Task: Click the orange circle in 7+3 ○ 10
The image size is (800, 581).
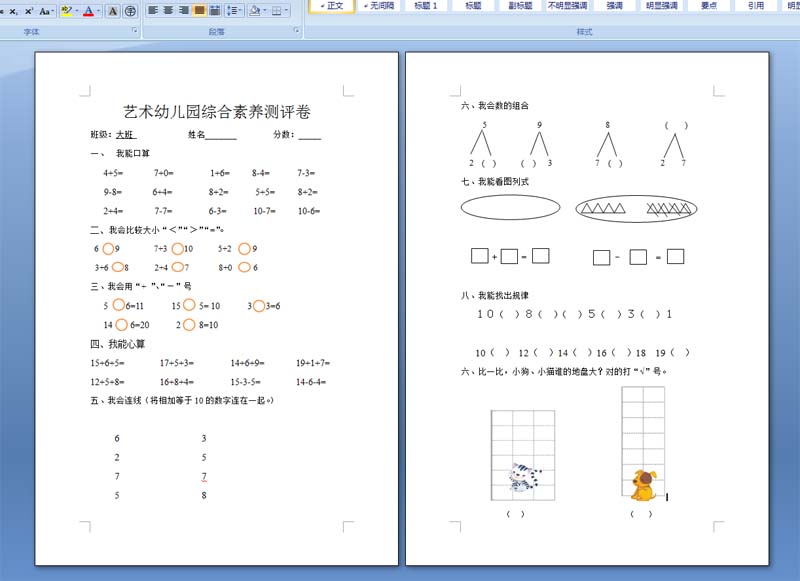Action: point(178,249)
